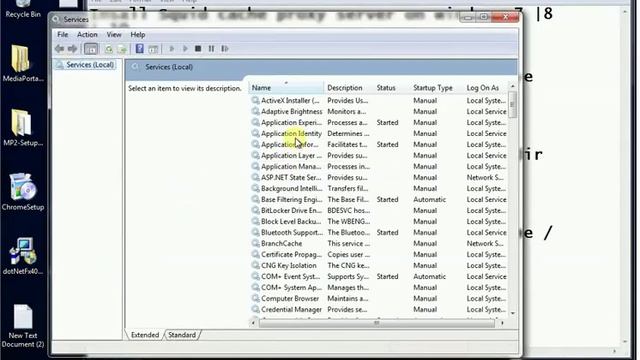640x360 pixels.
Task: Select the ASP.NET State Service row
Action: click(378, 178)
